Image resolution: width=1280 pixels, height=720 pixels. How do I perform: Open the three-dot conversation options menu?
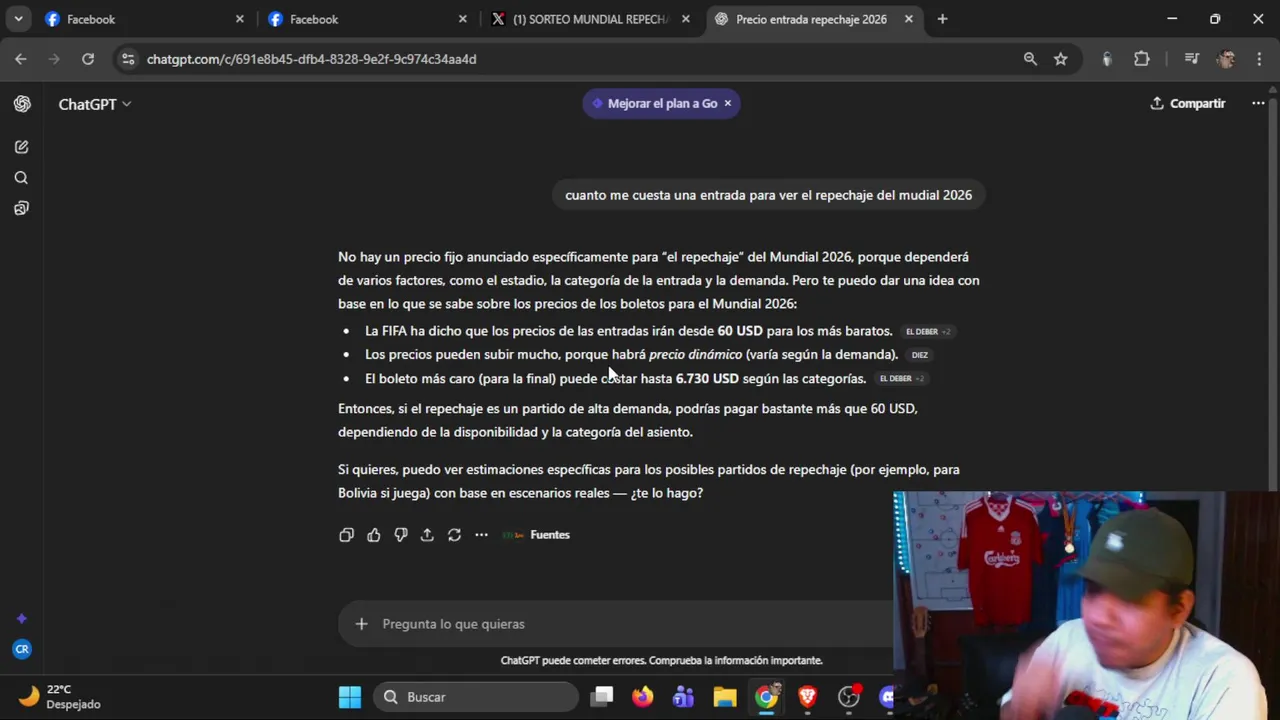pyautogui.click(x=1258, y=103)
